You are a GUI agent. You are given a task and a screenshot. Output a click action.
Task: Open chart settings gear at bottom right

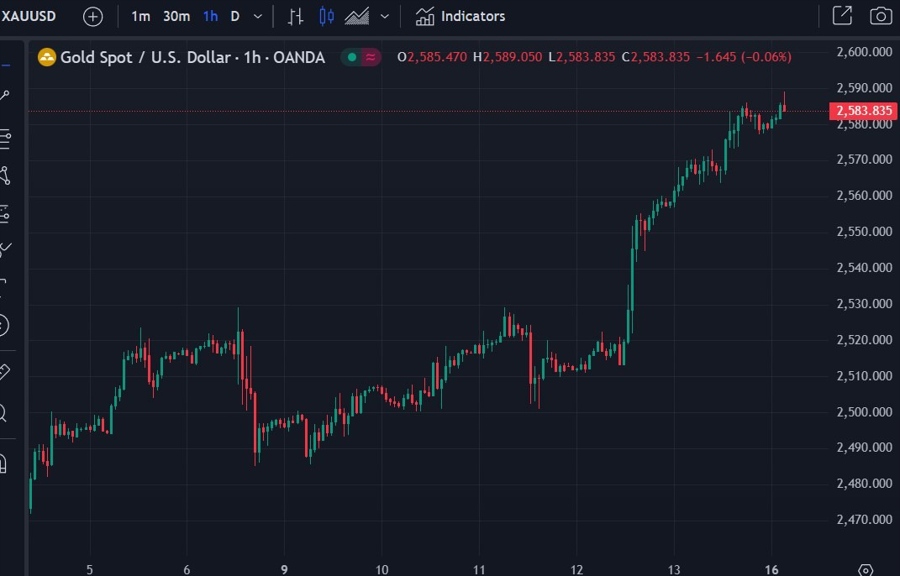pos(866,570)
